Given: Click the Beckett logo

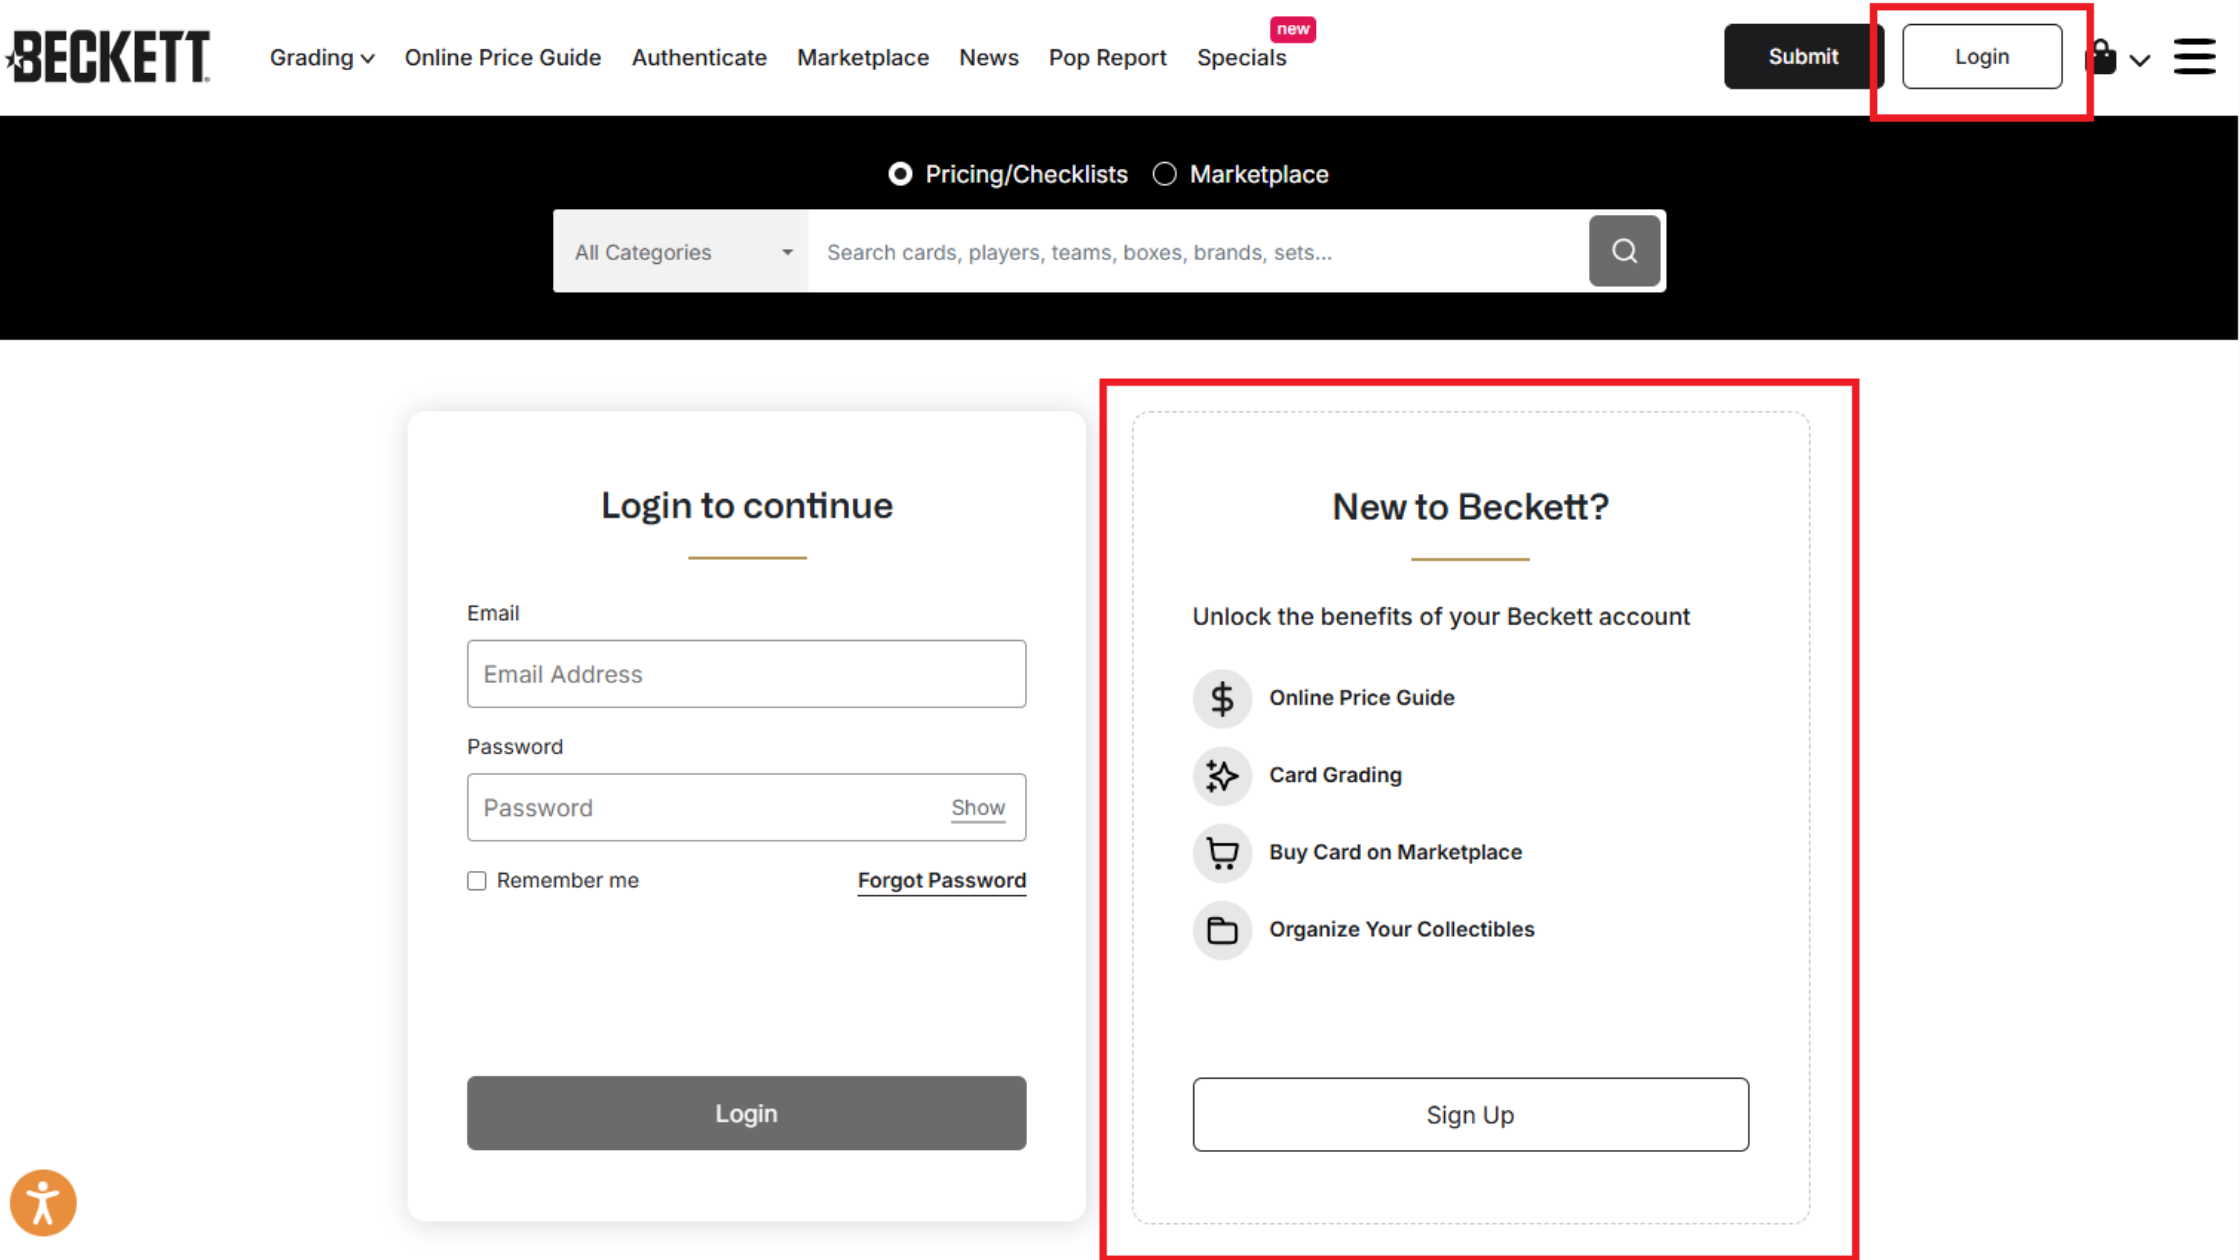Looking at the screenshot, I should [108, 56].
